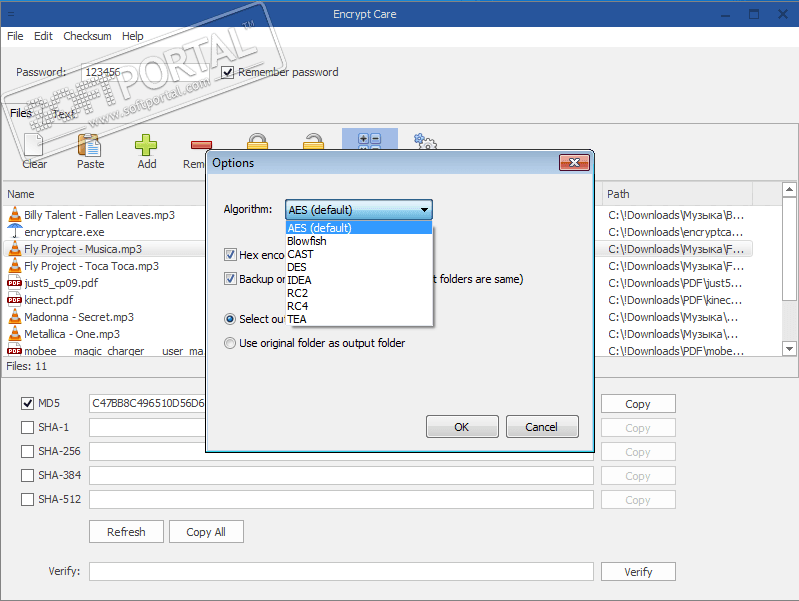Enable the SHA-256 checkbox
The width and height of the screenshot is (799, 601).
coord(28,451)
